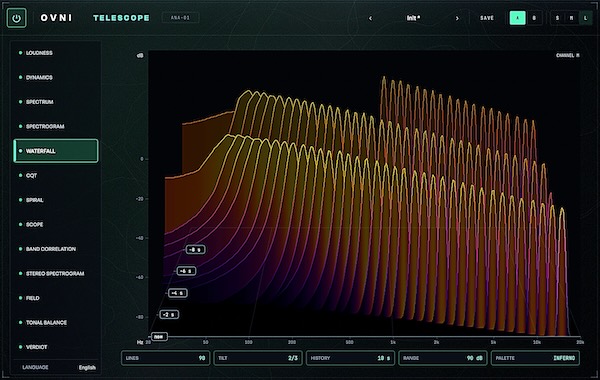Open the Spiral view
The width and height of the screenshot is (600, 380).
56,200
